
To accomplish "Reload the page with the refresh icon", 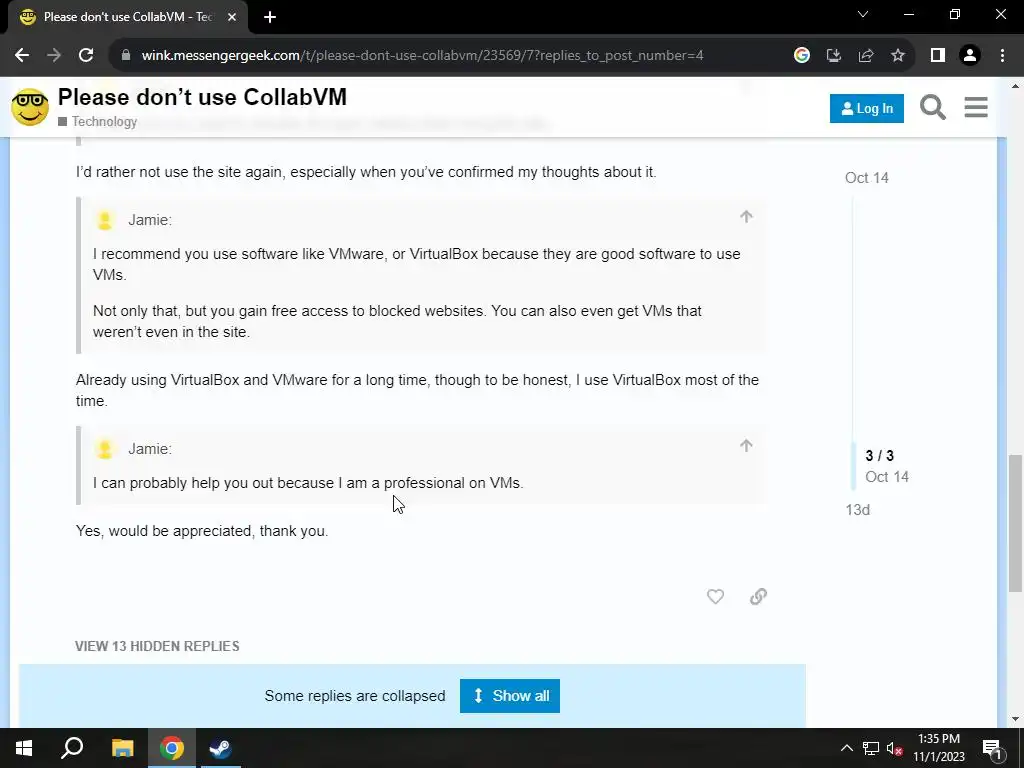I will coord(86,56).
